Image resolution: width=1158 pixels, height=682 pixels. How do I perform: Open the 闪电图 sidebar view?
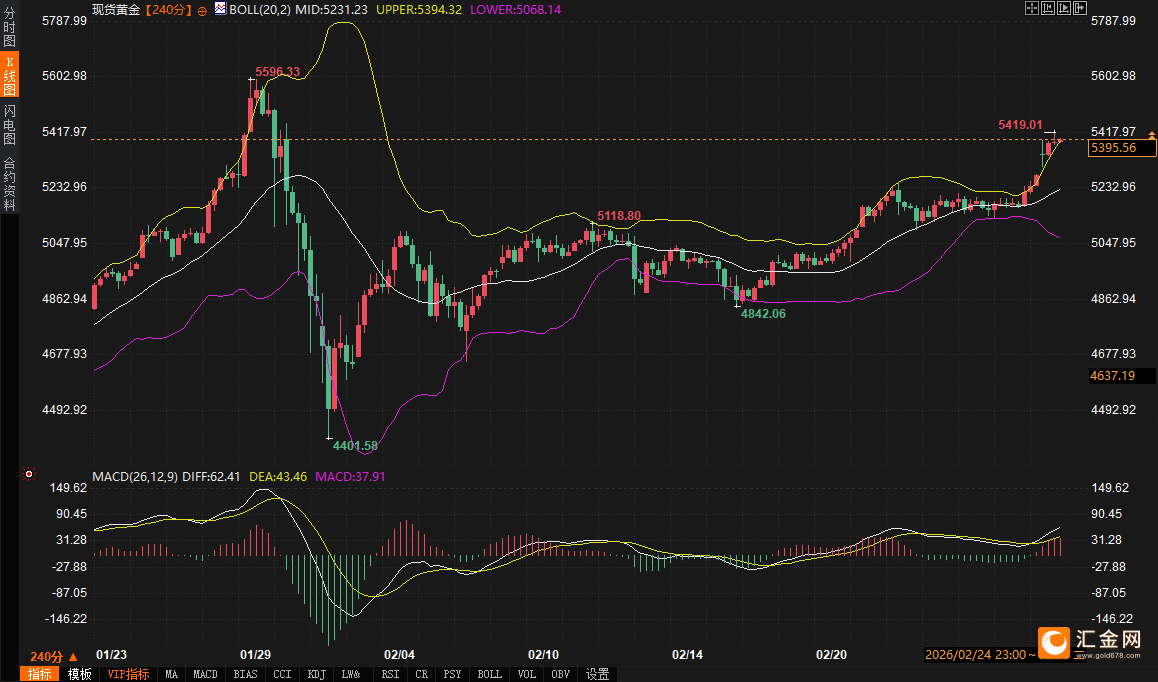click(x=10, y=123)
